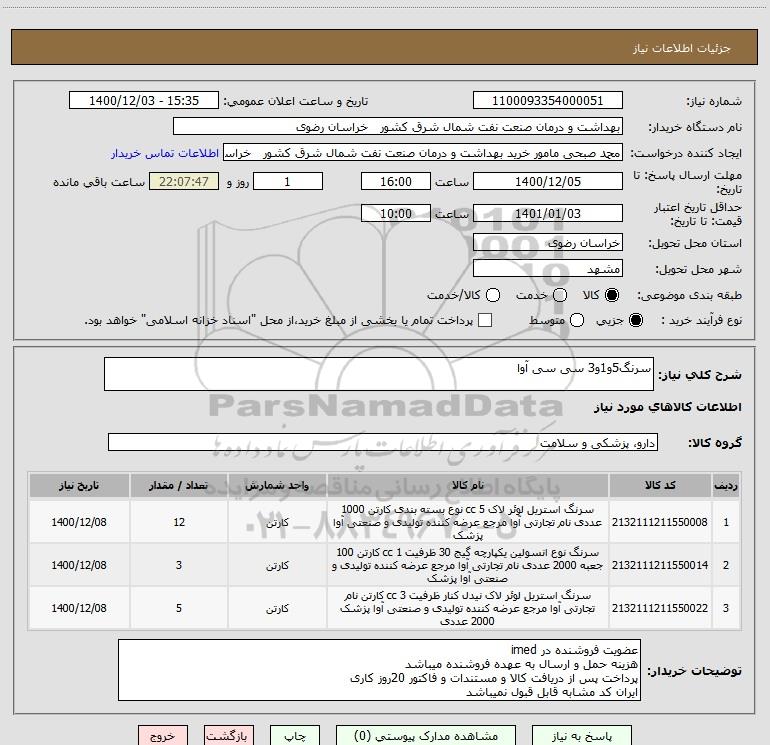770x745 pixels.
Task: Click the 5 cc syringe item name in row 1
Action: point(468,522)
